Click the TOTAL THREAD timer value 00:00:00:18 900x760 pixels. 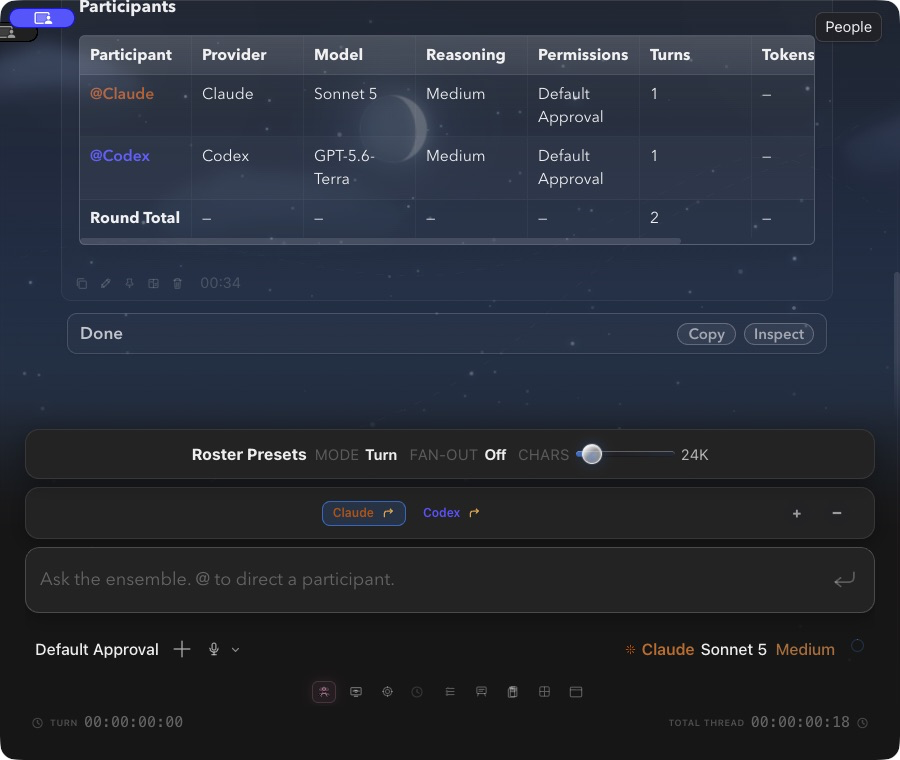click(x=800, y=722)
